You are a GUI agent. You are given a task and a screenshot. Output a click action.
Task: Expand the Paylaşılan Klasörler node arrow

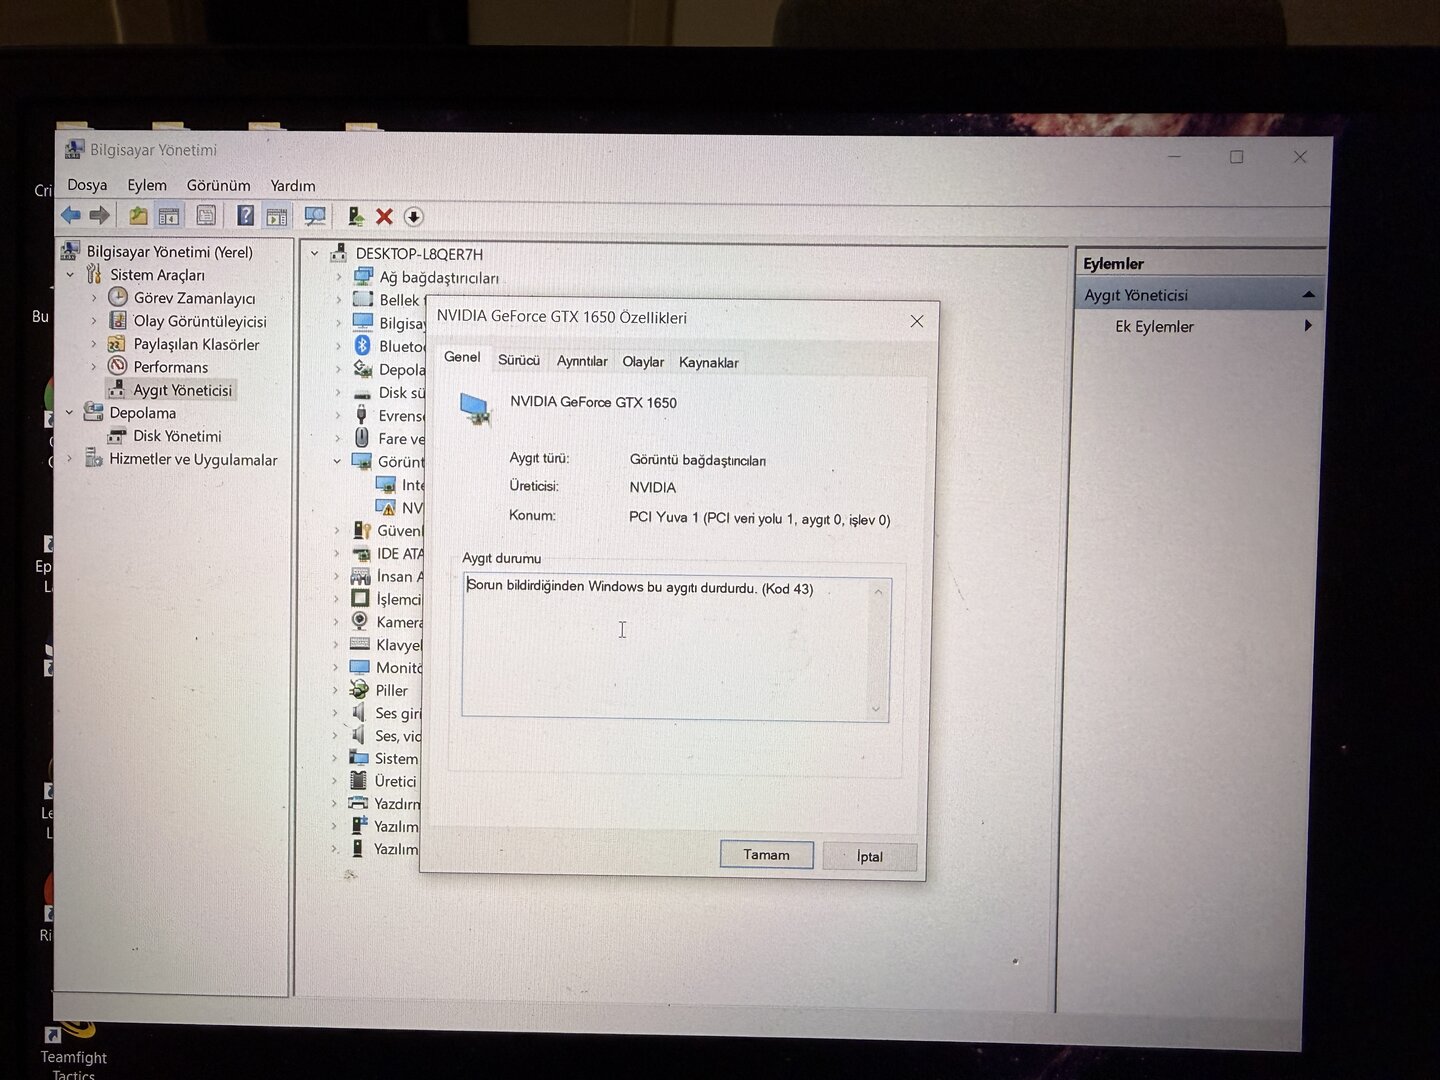[94, 343]
